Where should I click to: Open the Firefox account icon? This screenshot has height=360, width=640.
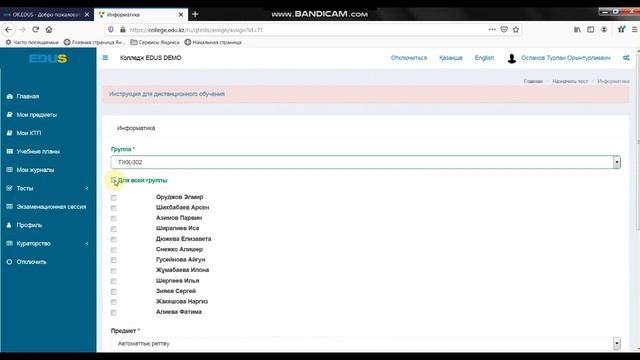coord(604,30)
